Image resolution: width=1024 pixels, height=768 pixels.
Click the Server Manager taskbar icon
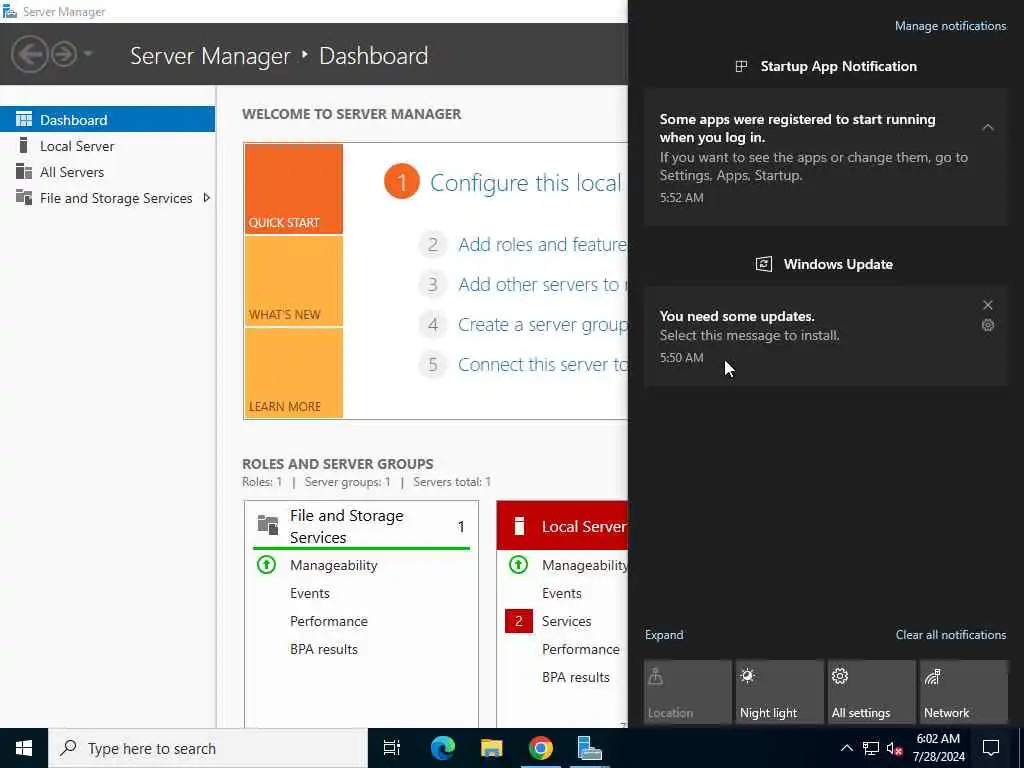pyautogui.click(x=590, y=748)
